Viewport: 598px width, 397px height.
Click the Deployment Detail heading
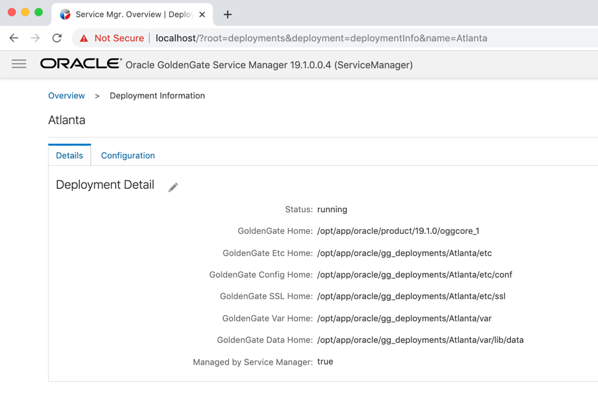pos(105,185)
